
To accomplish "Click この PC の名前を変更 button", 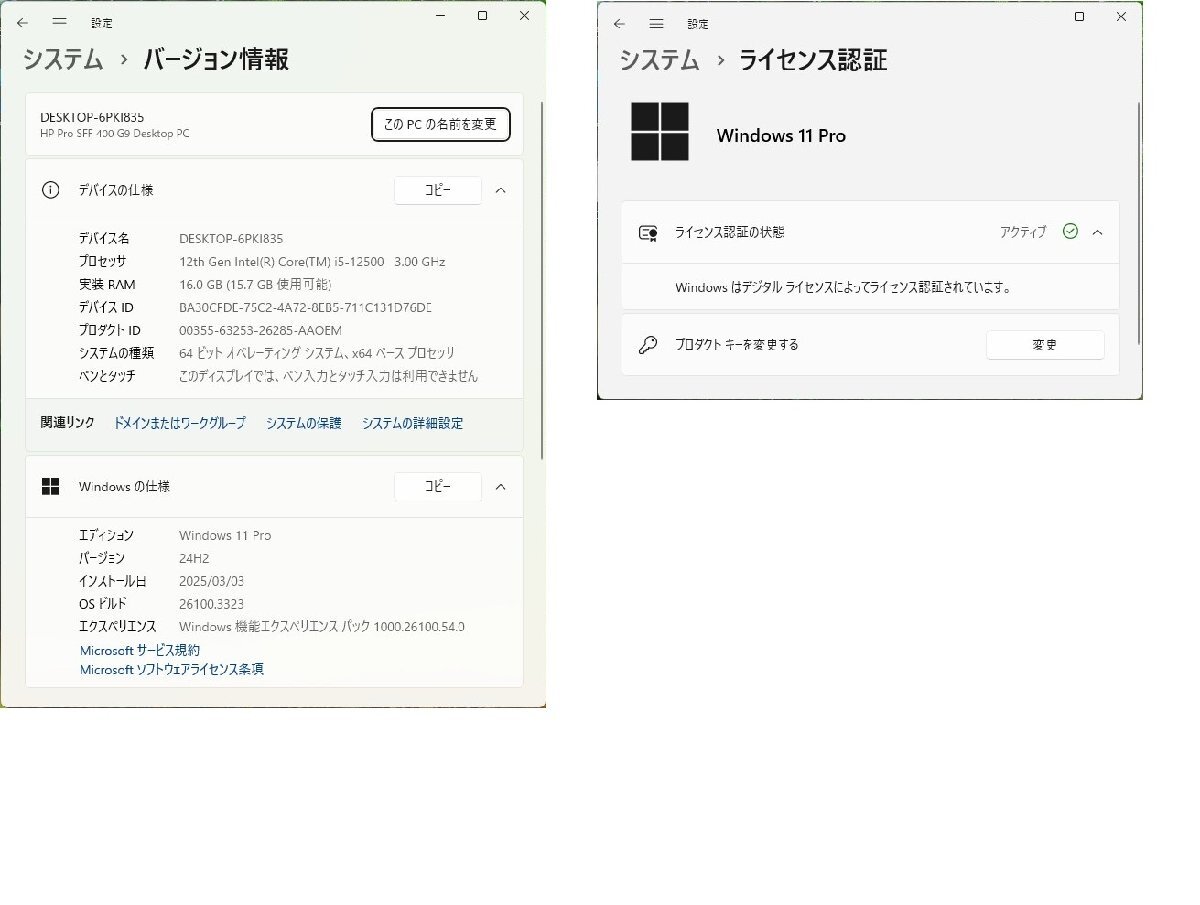I will pyautogui.click(x=441, y=124).
